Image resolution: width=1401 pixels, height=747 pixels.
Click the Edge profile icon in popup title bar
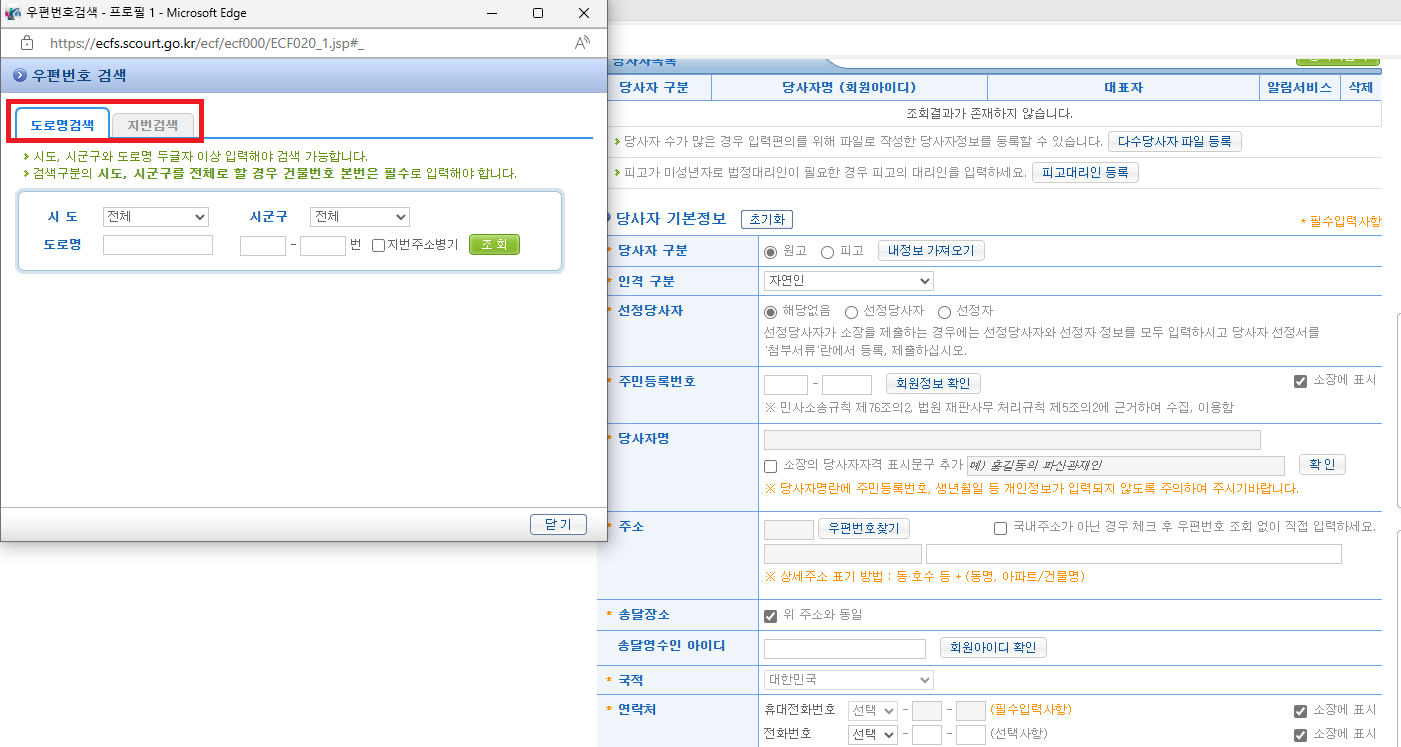pyautogui.click(x=13, y=13)
